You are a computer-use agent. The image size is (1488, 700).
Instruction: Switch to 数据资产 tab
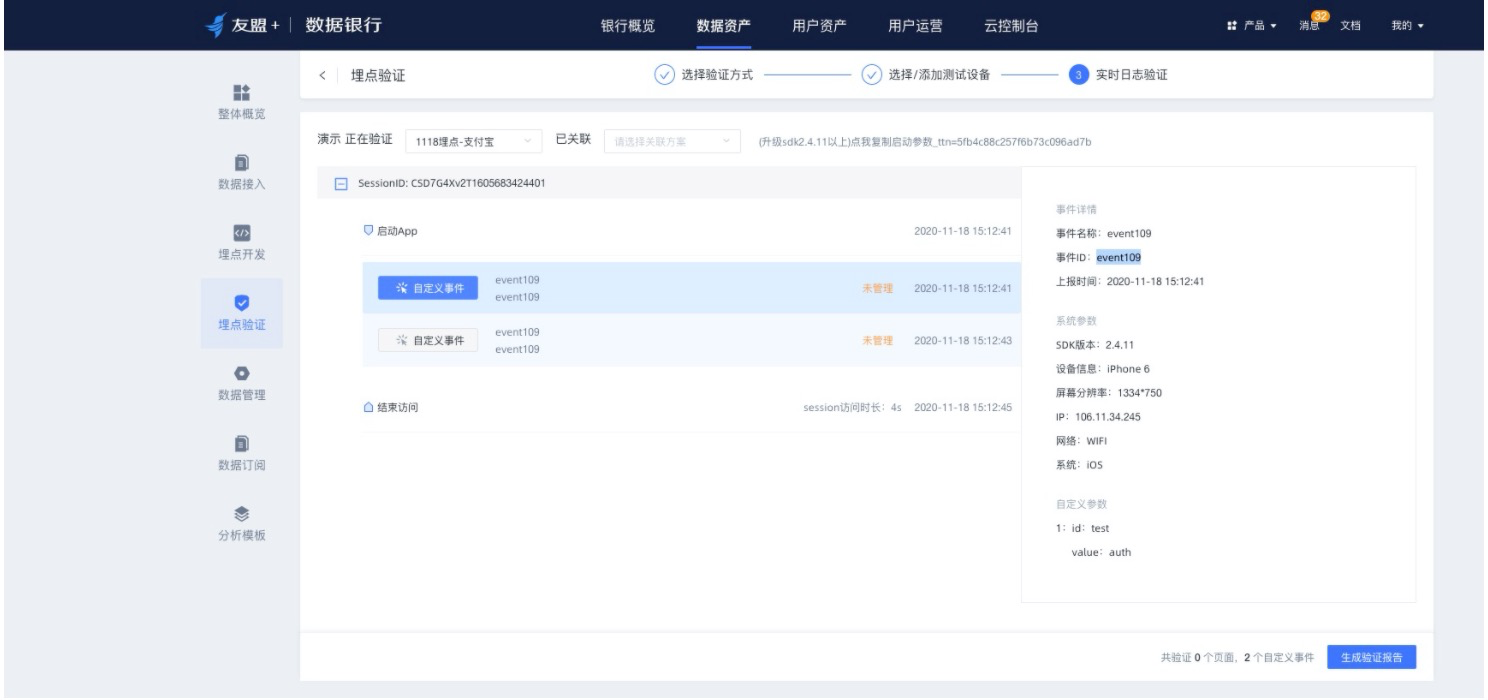point(724,26)
